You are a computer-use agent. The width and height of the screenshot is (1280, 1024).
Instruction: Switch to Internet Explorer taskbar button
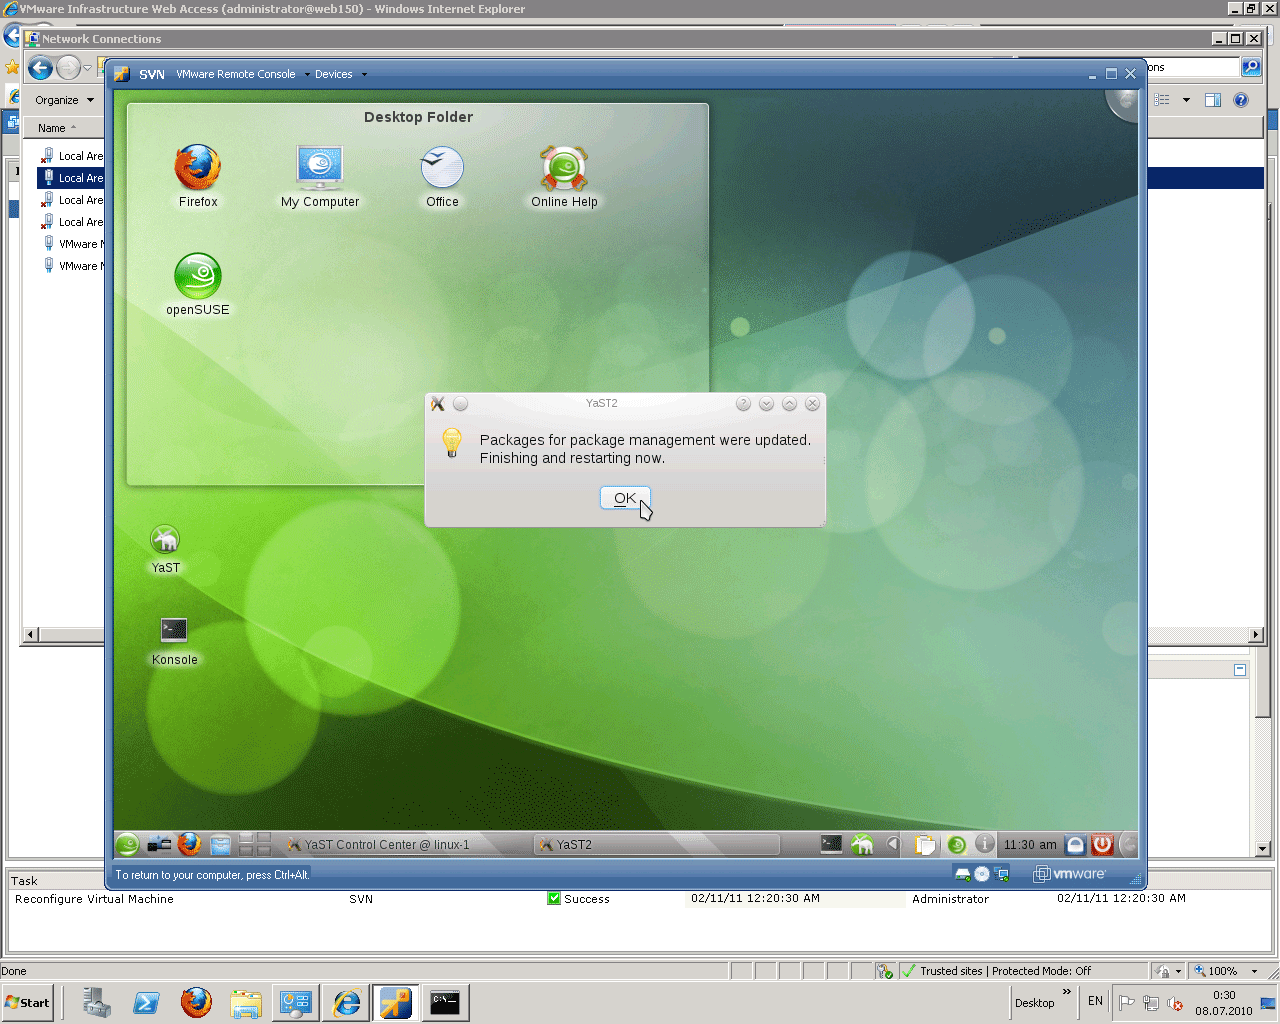[x=346, y=1002]
